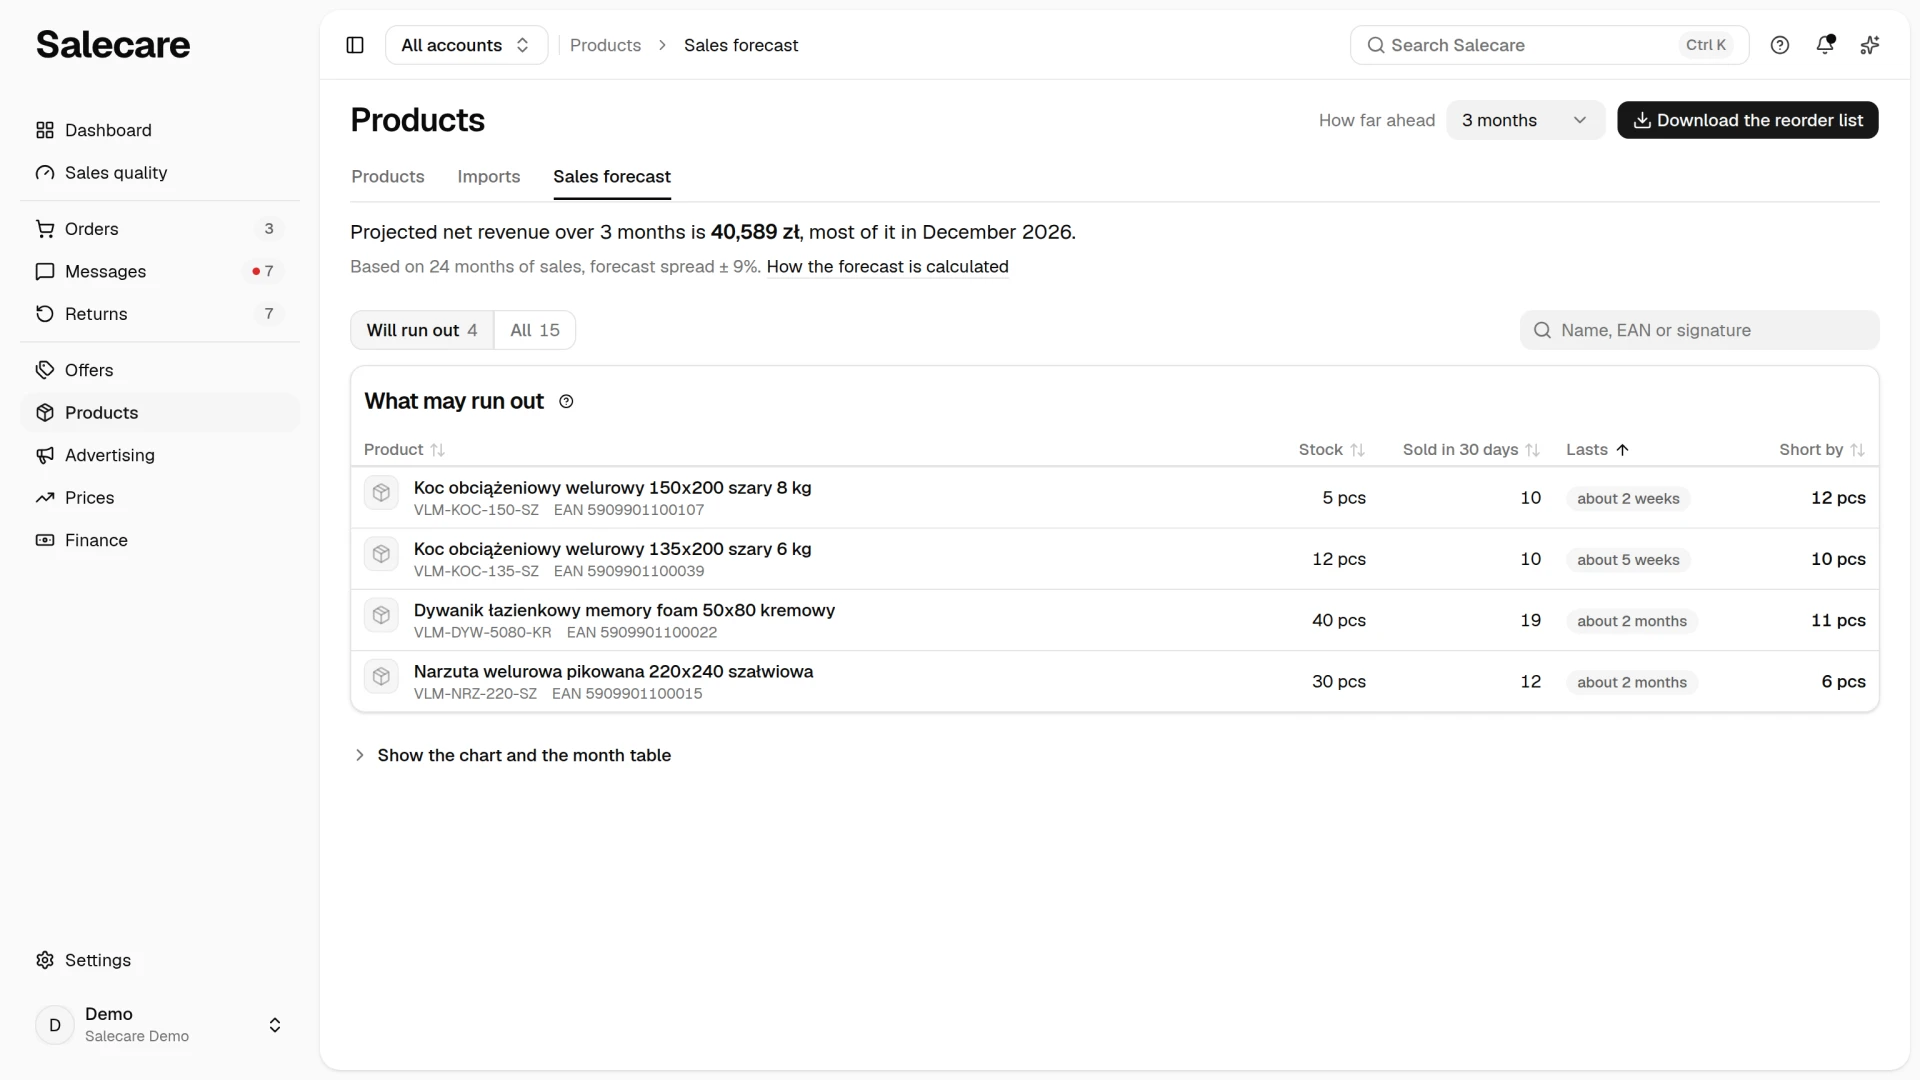The image size is (1920, 1080).
Task: Switch to the Products tab
Action: [x=388, y=177]
